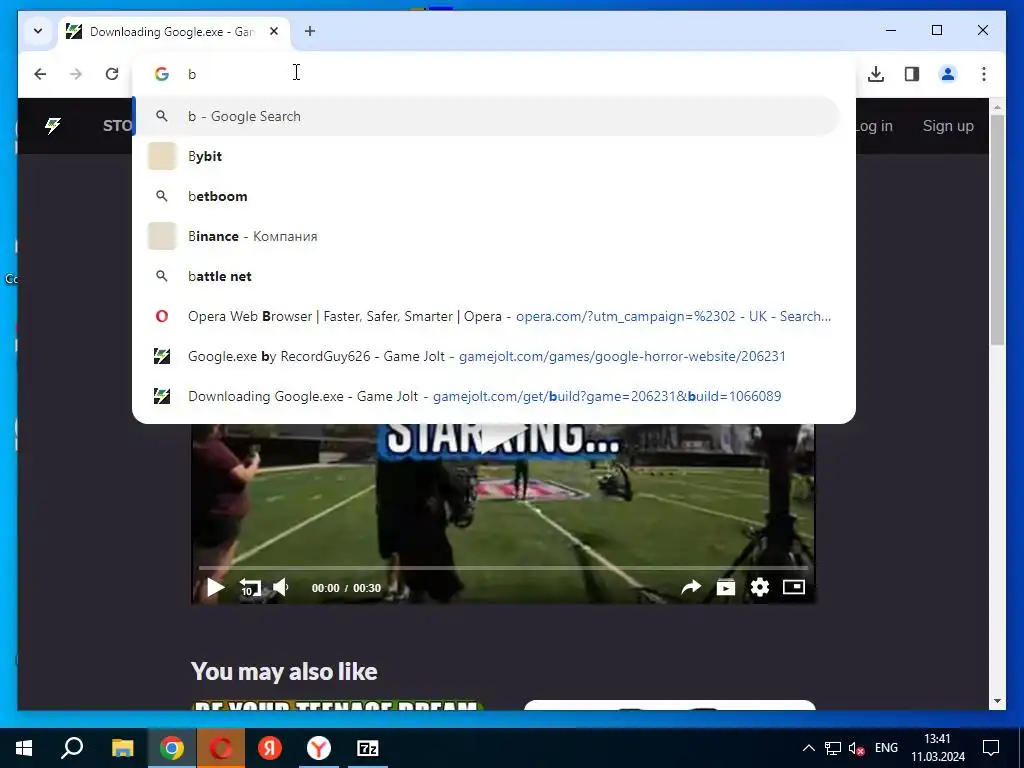The image size is (1024, 768).
Task: Click the Log in link
Action: tap(874, 126)
